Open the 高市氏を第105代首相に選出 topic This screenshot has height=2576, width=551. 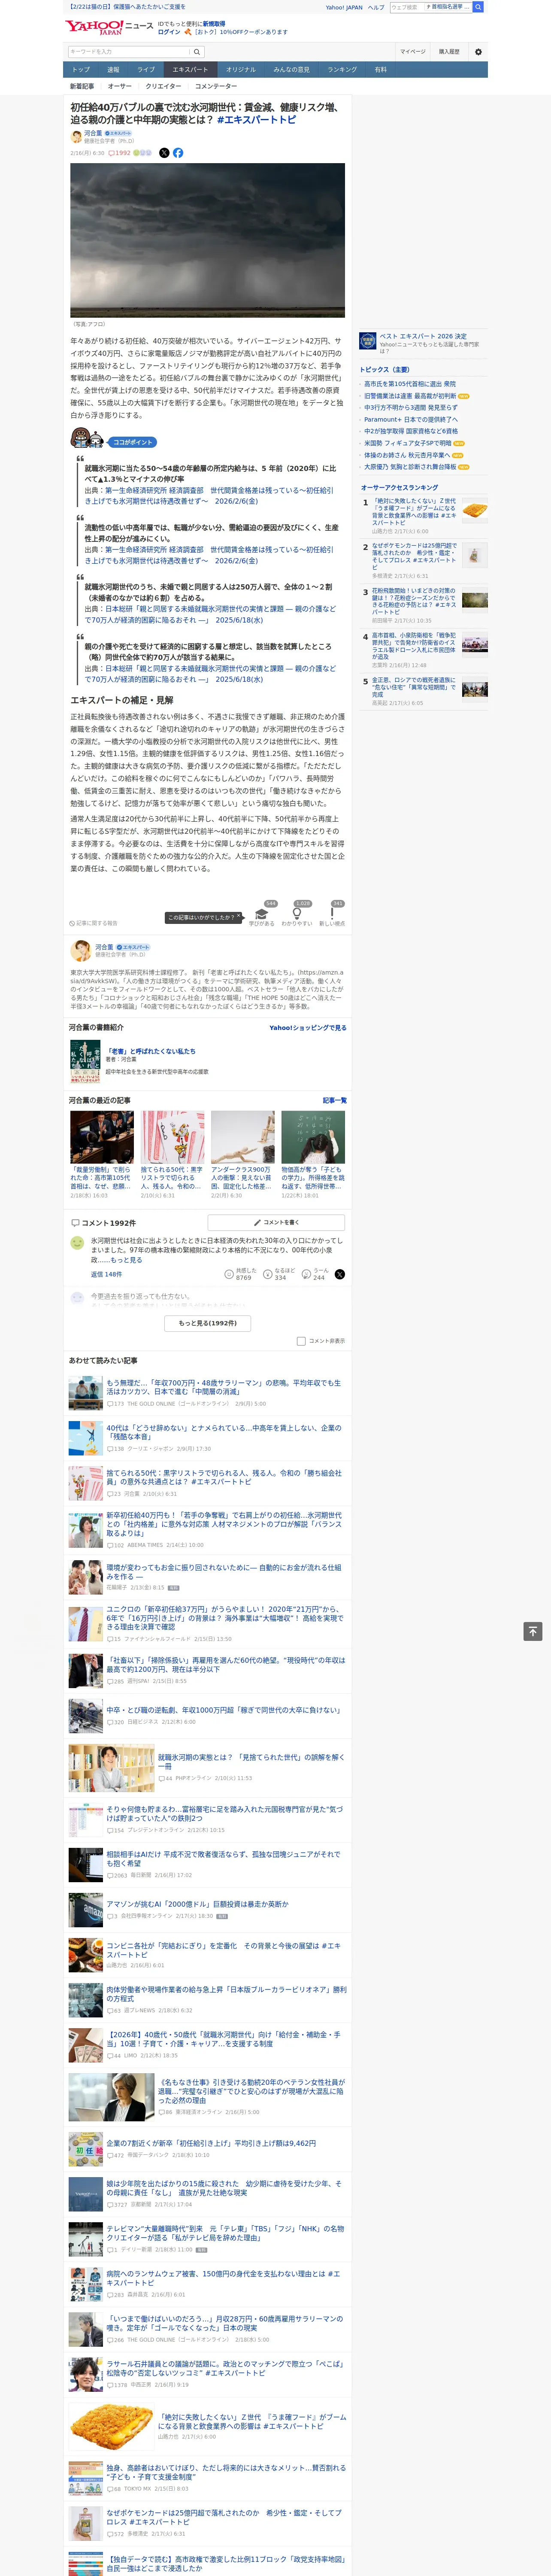(410, 384)
